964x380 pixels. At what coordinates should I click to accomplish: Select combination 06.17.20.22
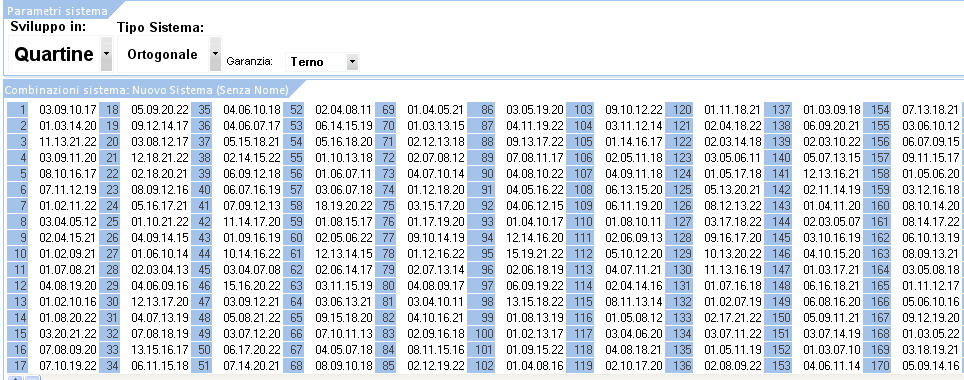tap(252, 350)
